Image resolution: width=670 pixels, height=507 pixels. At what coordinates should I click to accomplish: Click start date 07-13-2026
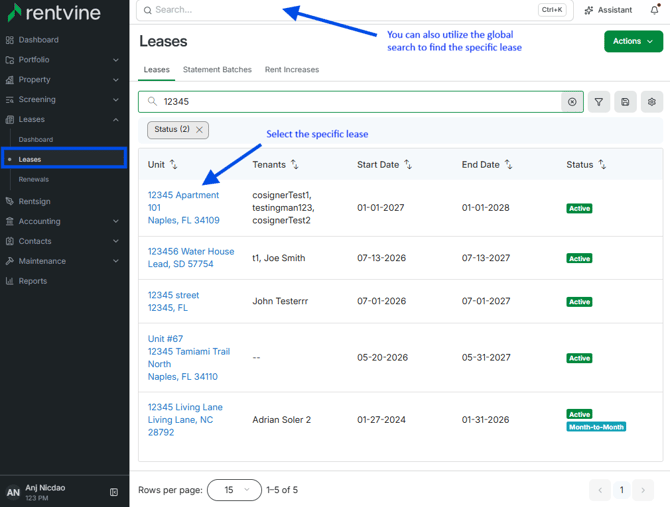382,258
